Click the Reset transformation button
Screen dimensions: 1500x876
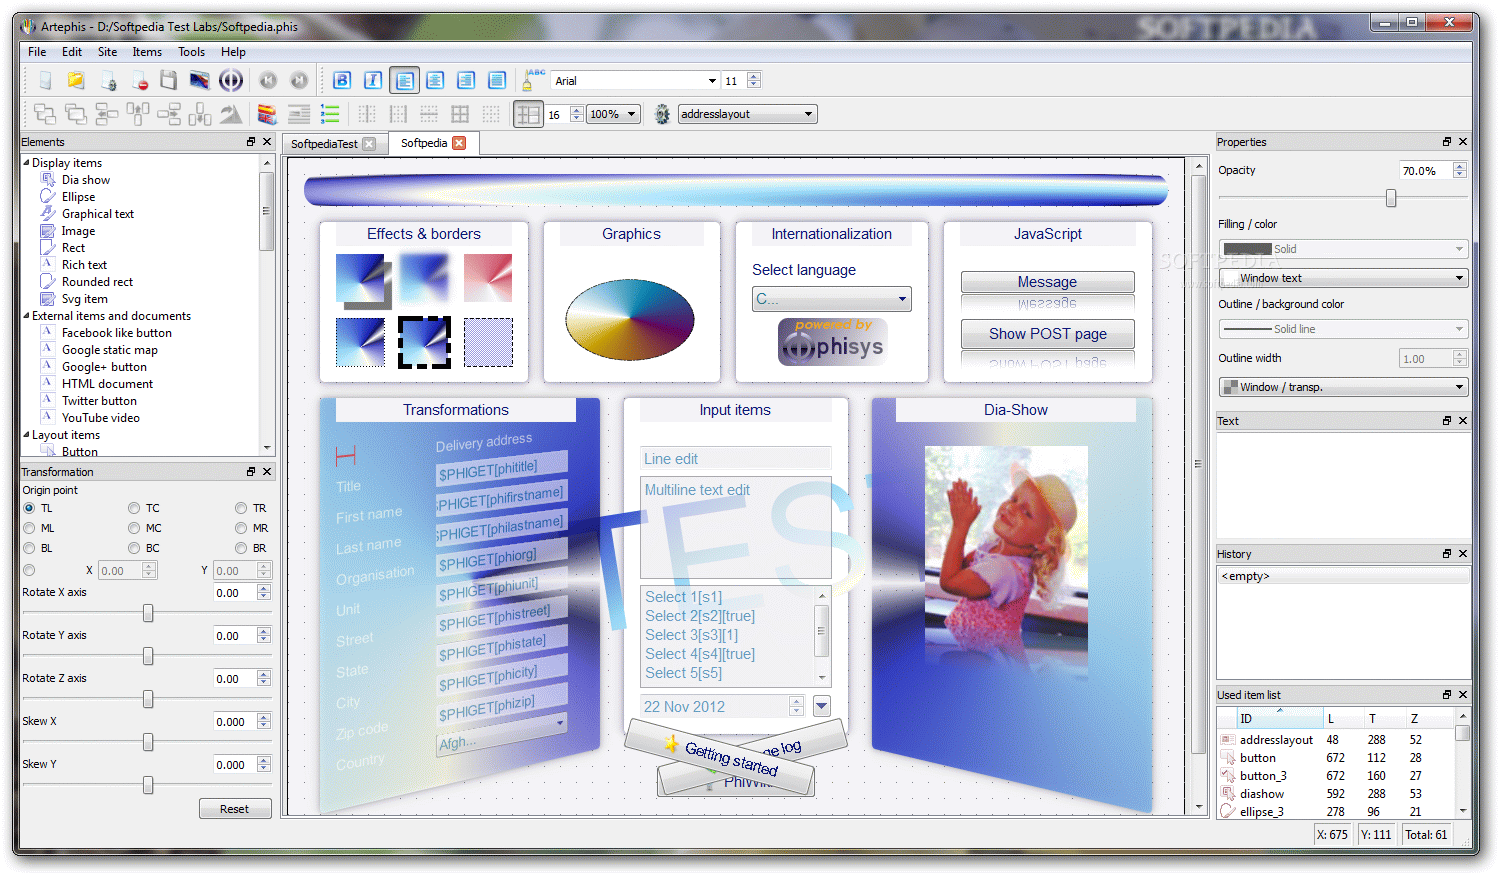tap(234, 809)
